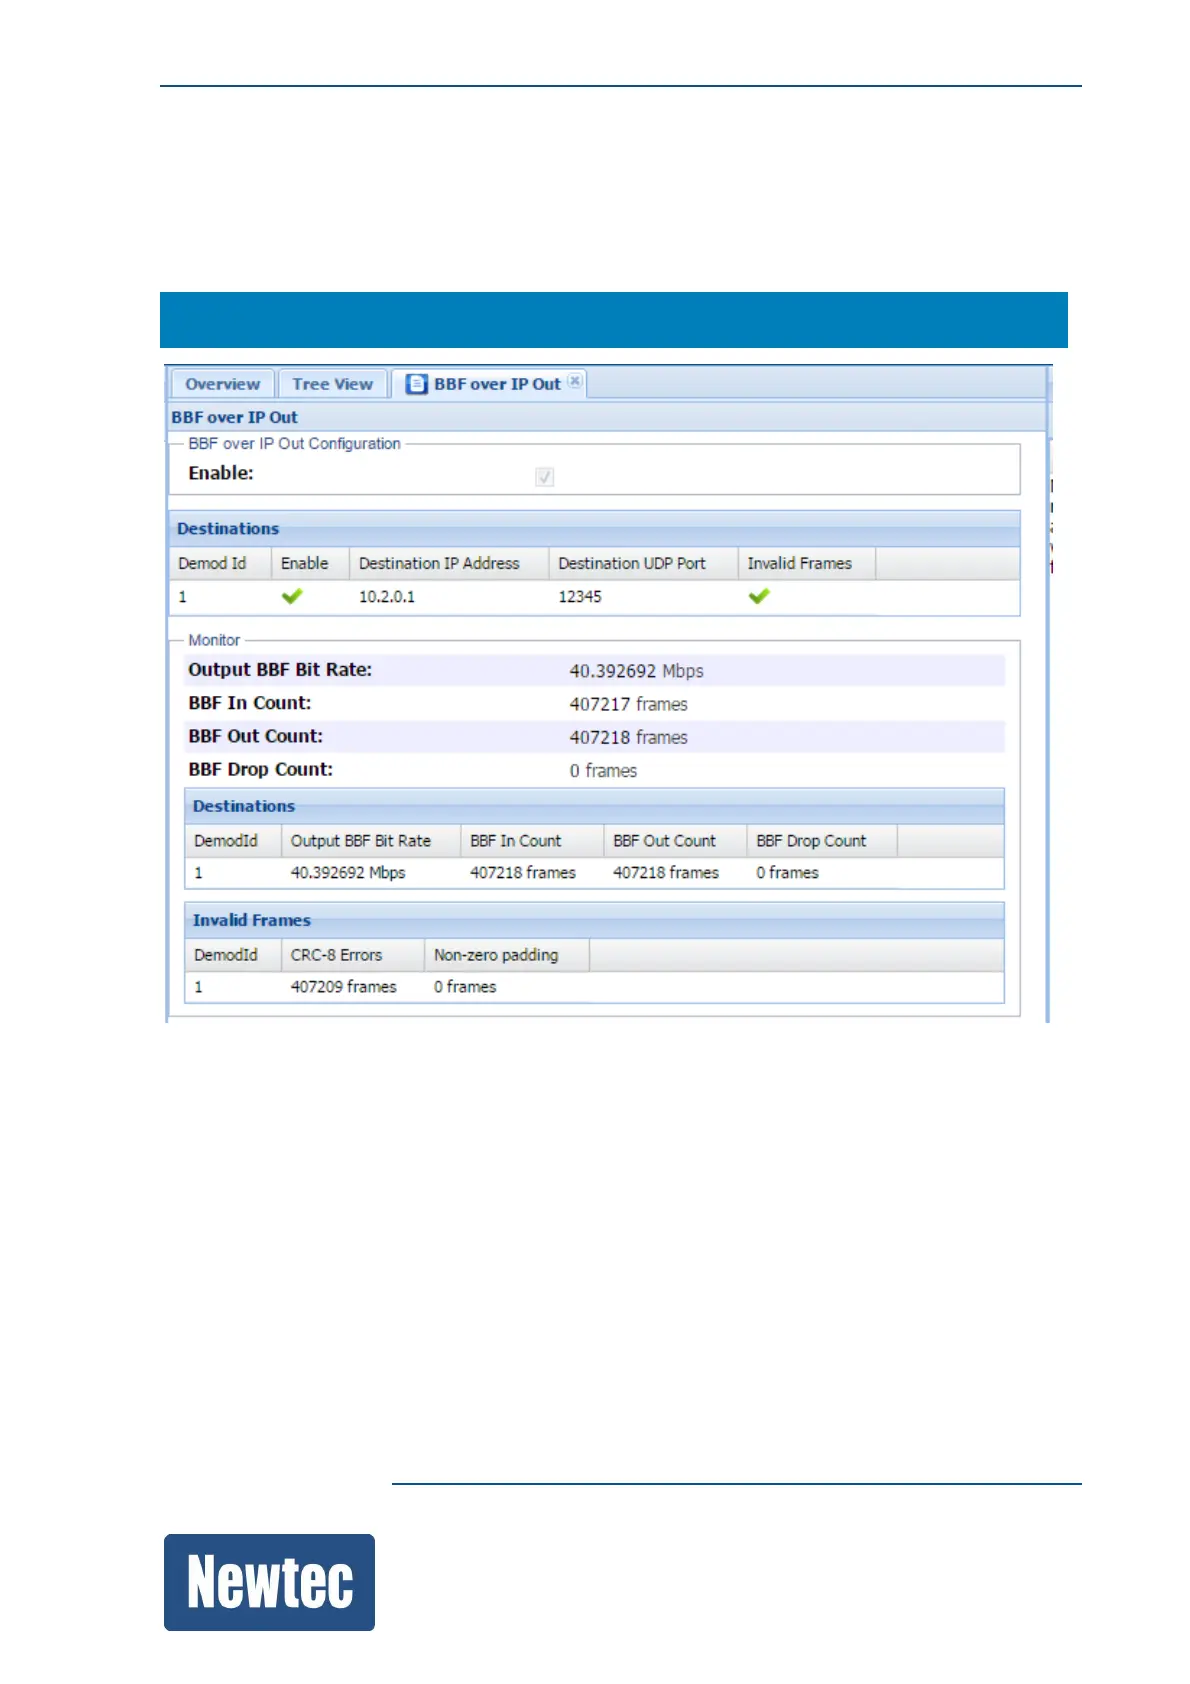Open the Tree View tab
Viewport: 1190px width, 1684px height.
[333, 384]
